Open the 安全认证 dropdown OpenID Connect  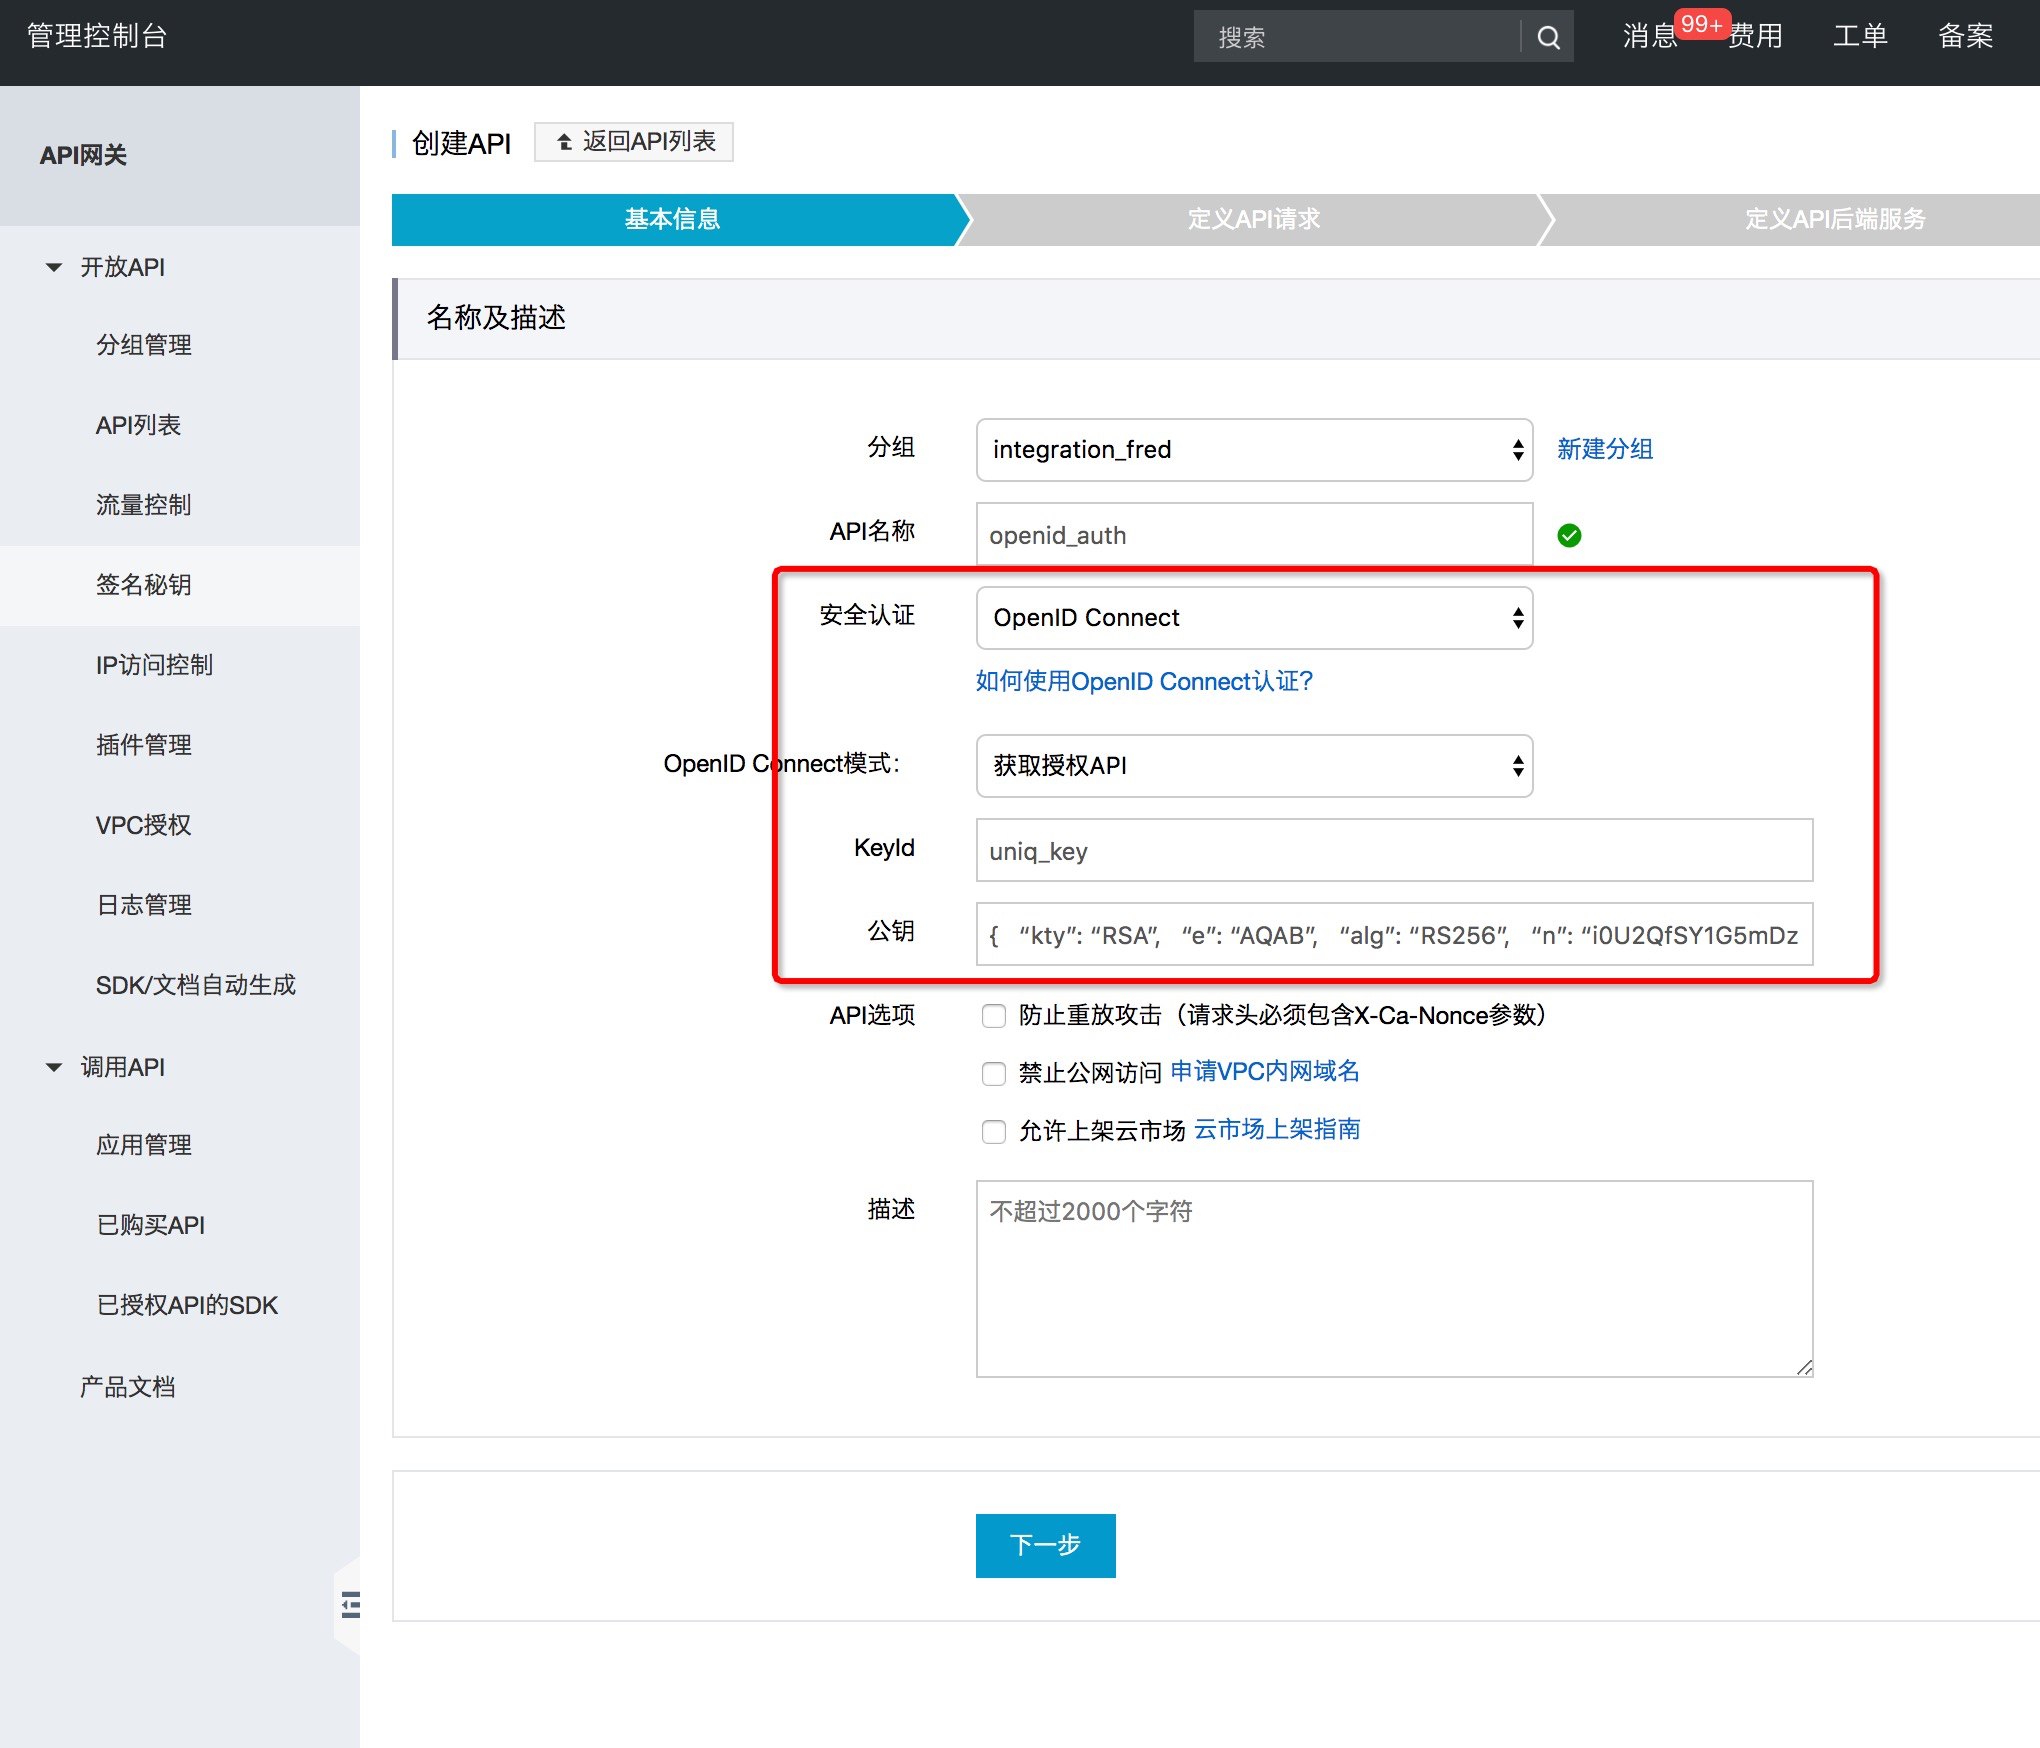click(1254, 618)
